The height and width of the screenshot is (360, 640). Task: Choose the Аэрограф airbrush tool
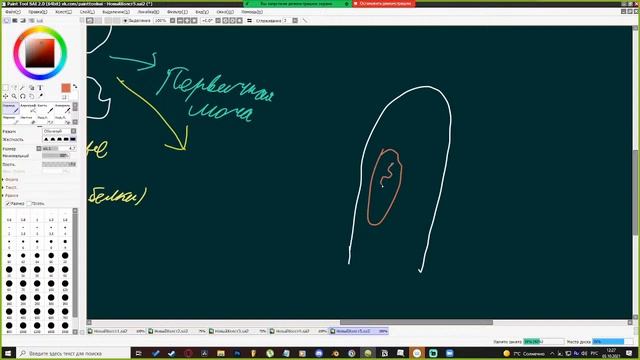(28, 108)
